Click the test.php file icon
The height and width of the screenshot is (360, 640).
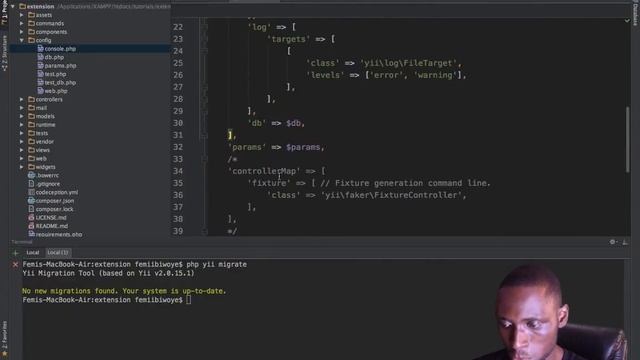[40, 74]
